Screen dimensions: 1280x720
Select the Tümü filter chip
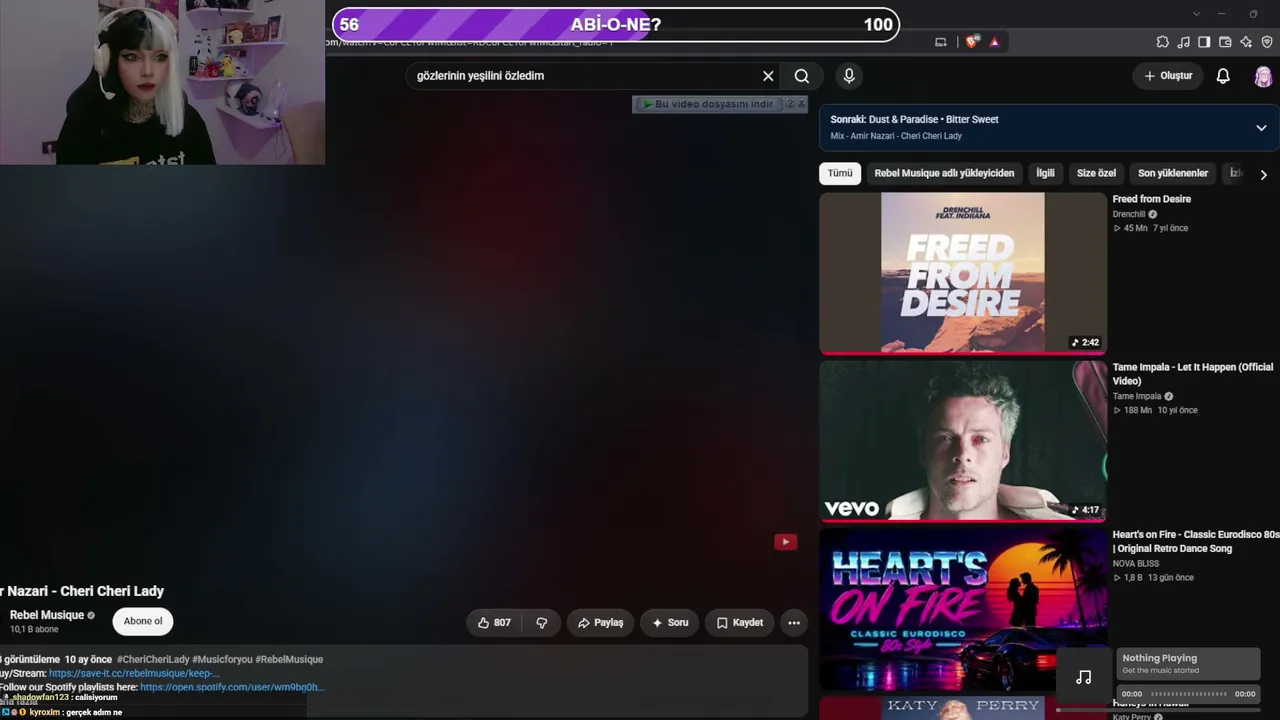click(x=840, y=173)
